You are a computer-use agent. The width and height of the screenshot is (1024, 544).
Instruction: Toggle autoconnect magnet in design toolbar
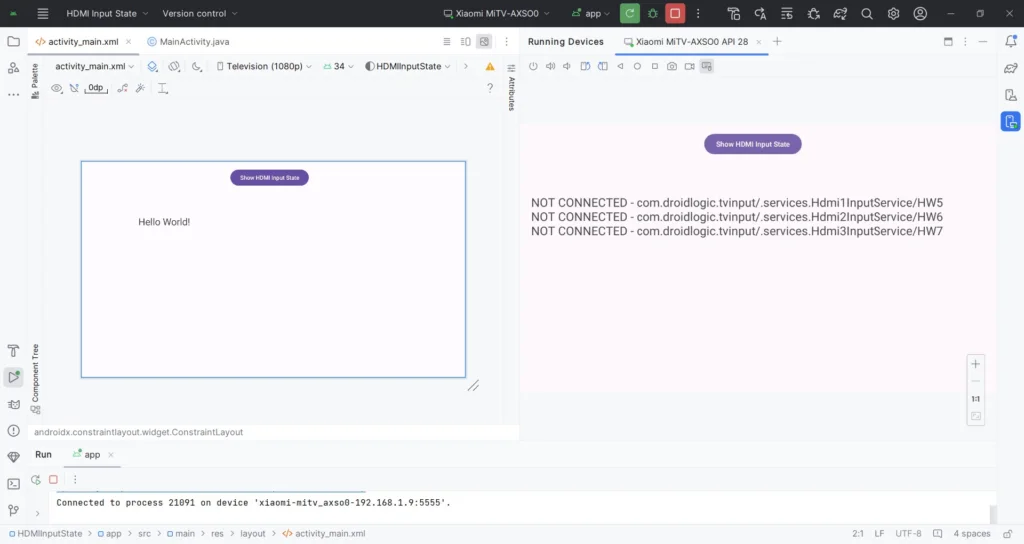click(74, 88)
